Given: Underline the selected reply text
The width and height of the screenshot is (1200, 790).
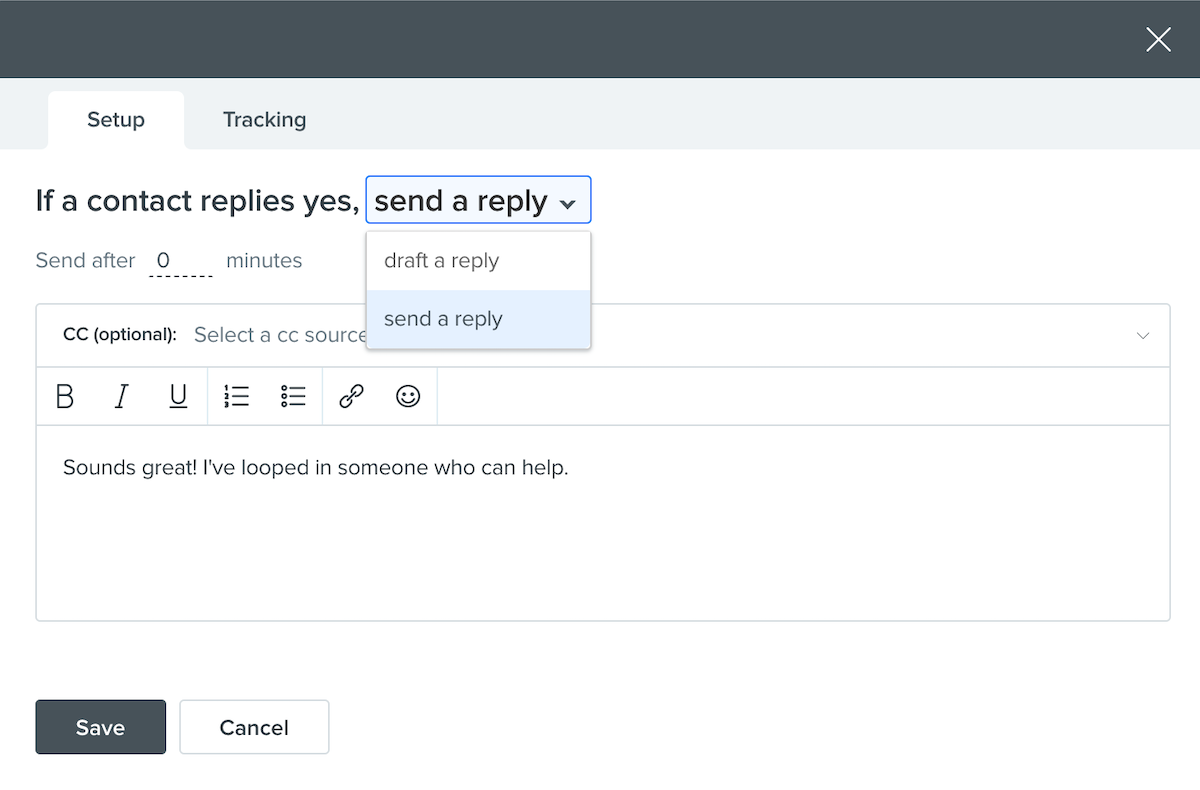Looking at the screenshot, I should tap(178, 397).
